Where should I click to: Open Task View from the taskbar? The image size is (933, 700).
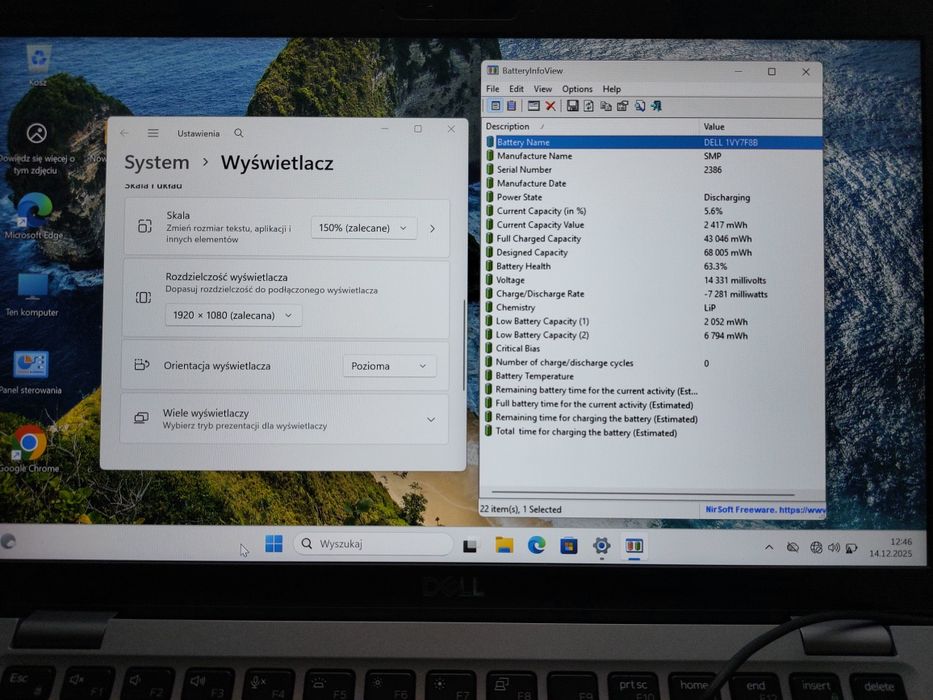click(x=470, y=545)
